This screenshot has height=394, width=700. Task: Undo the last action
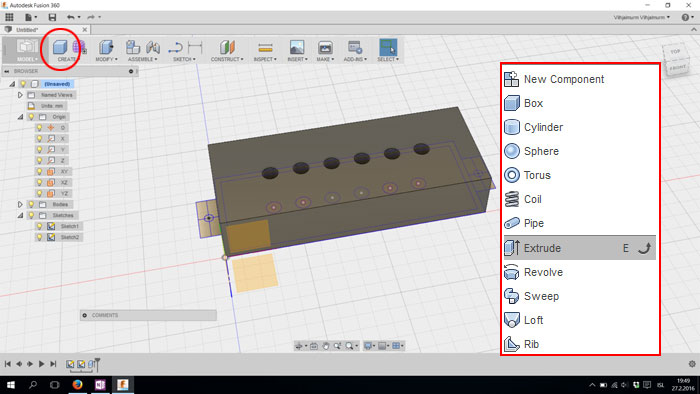(x=71, y=17)
